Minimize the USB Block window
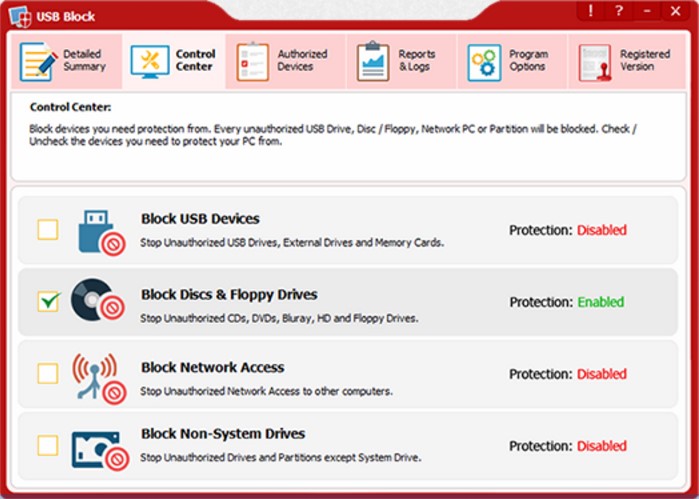Viewport: 699px width, 499px height. 647,11
